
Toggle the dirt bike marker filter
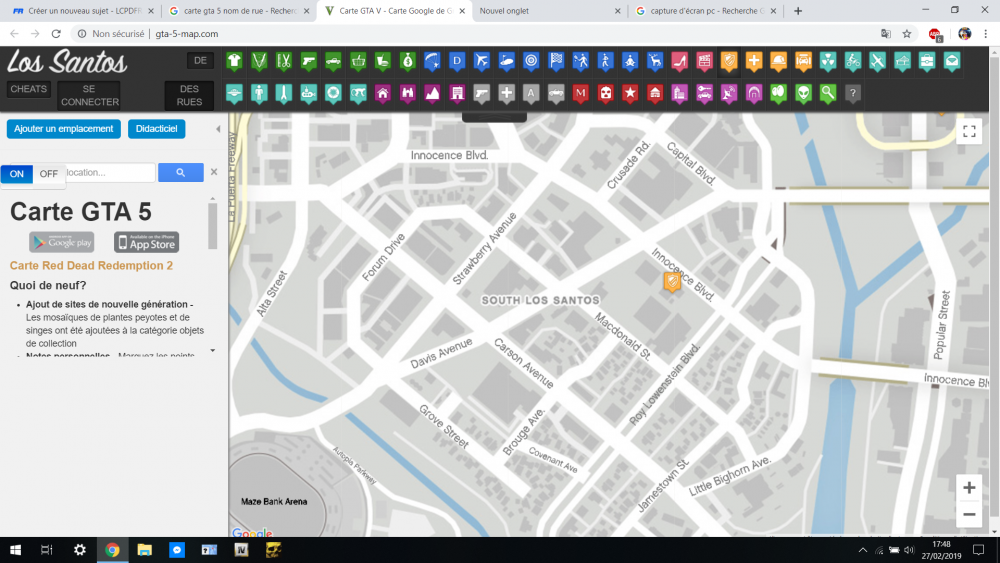[x=853, y=62]
